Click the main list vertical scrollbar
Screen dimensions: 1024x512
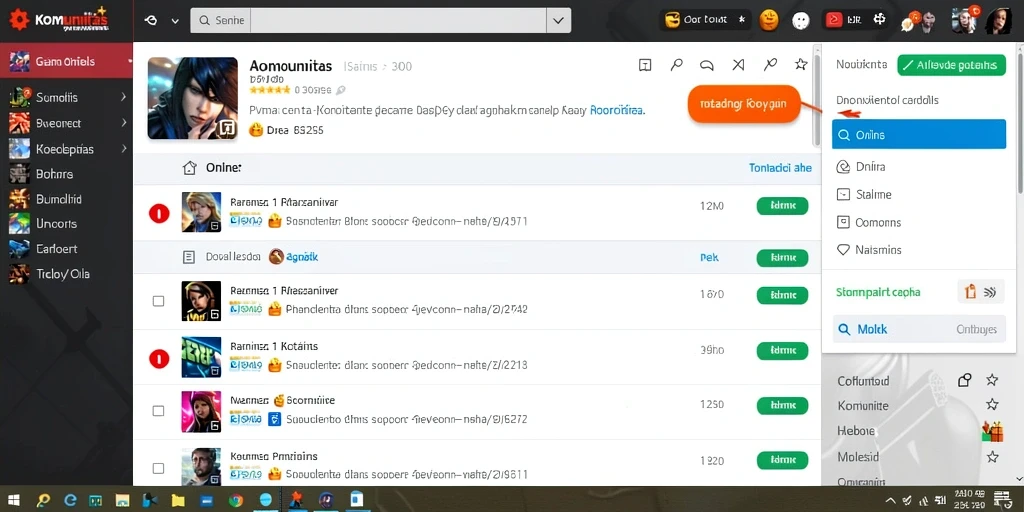tap(816, 97)
